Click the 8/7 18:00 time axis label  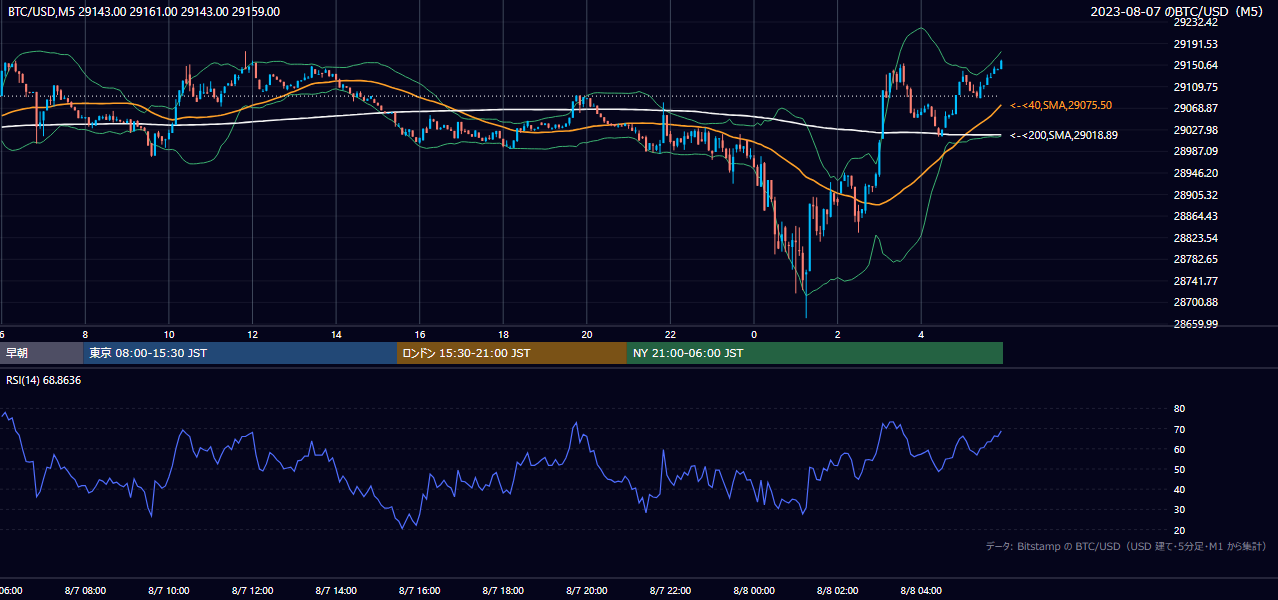(504, 591)
